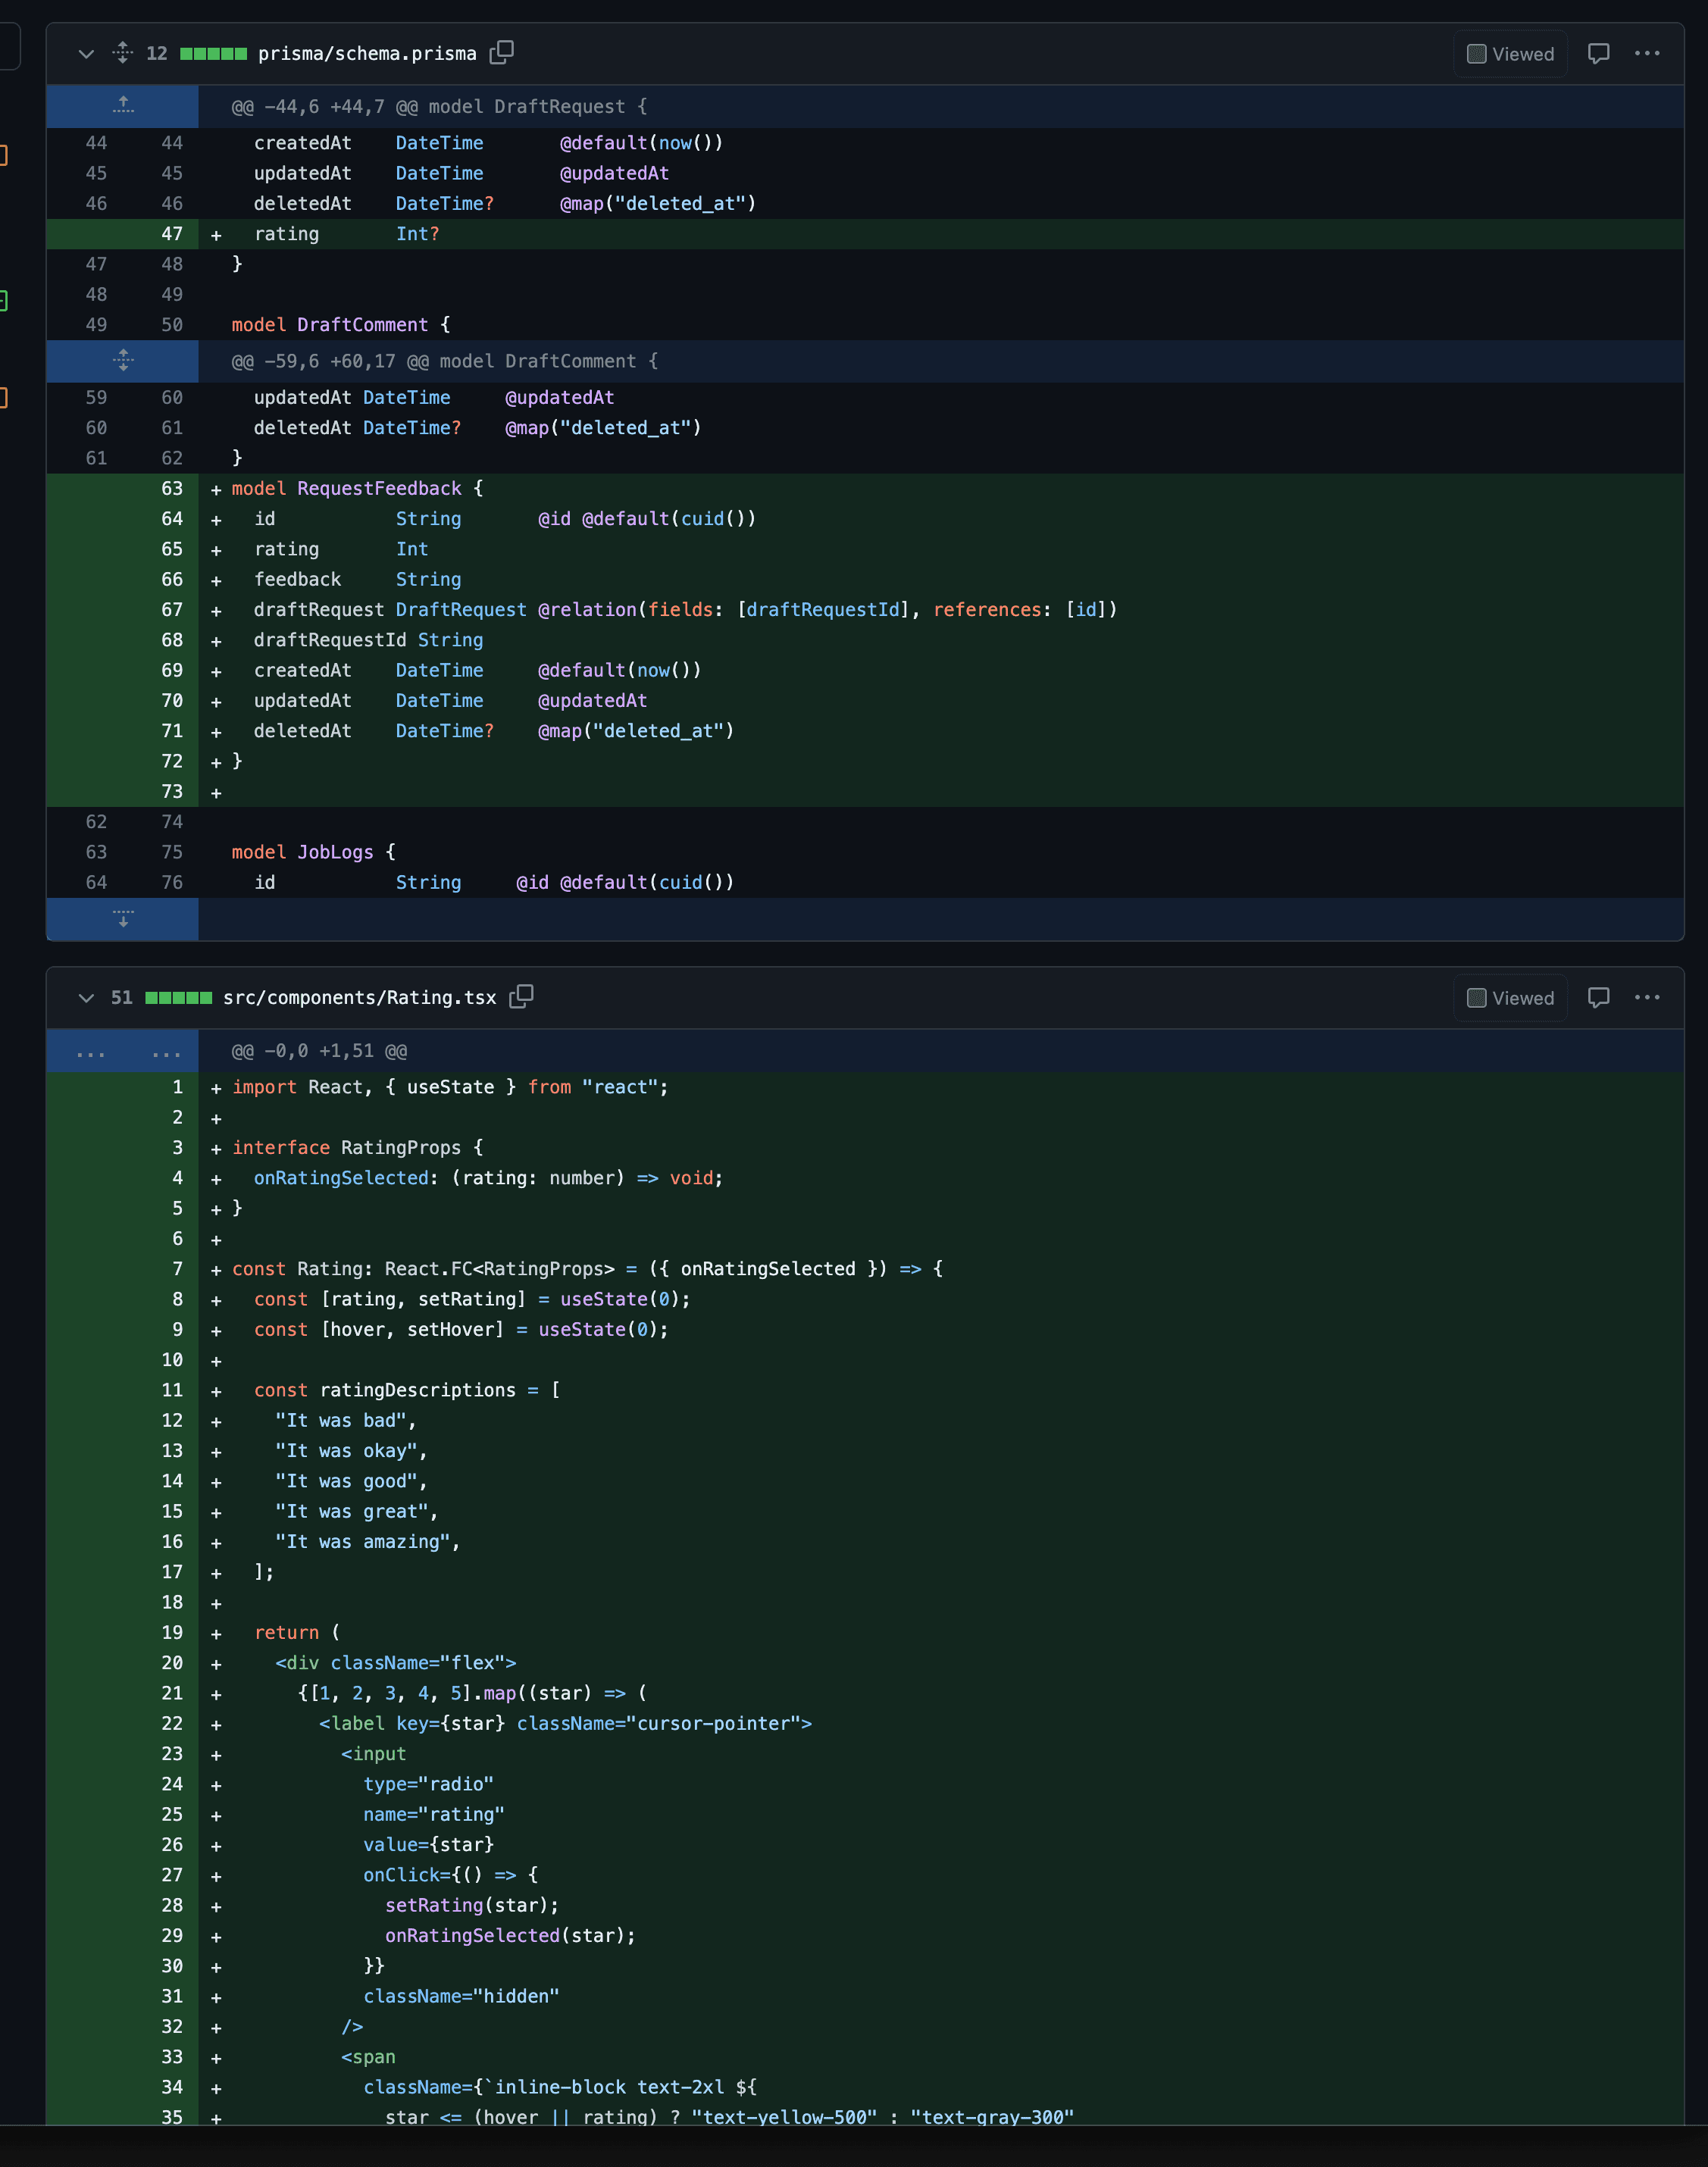This screenshot has height=2167, width=1708.
Task: Expand lines below JobLogs in schema.prisma
Action: click(123, 919)
